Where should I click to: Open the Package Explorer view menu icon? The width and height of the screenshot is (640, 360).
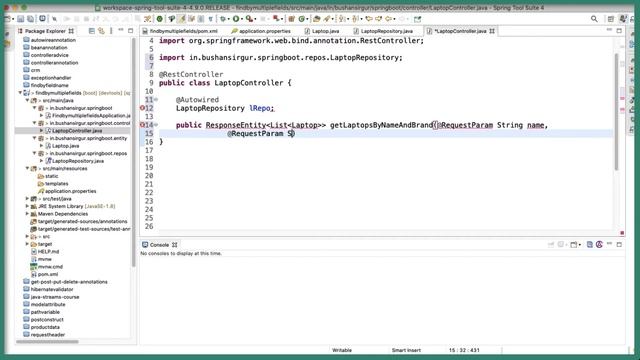click(x=111, y=31)
